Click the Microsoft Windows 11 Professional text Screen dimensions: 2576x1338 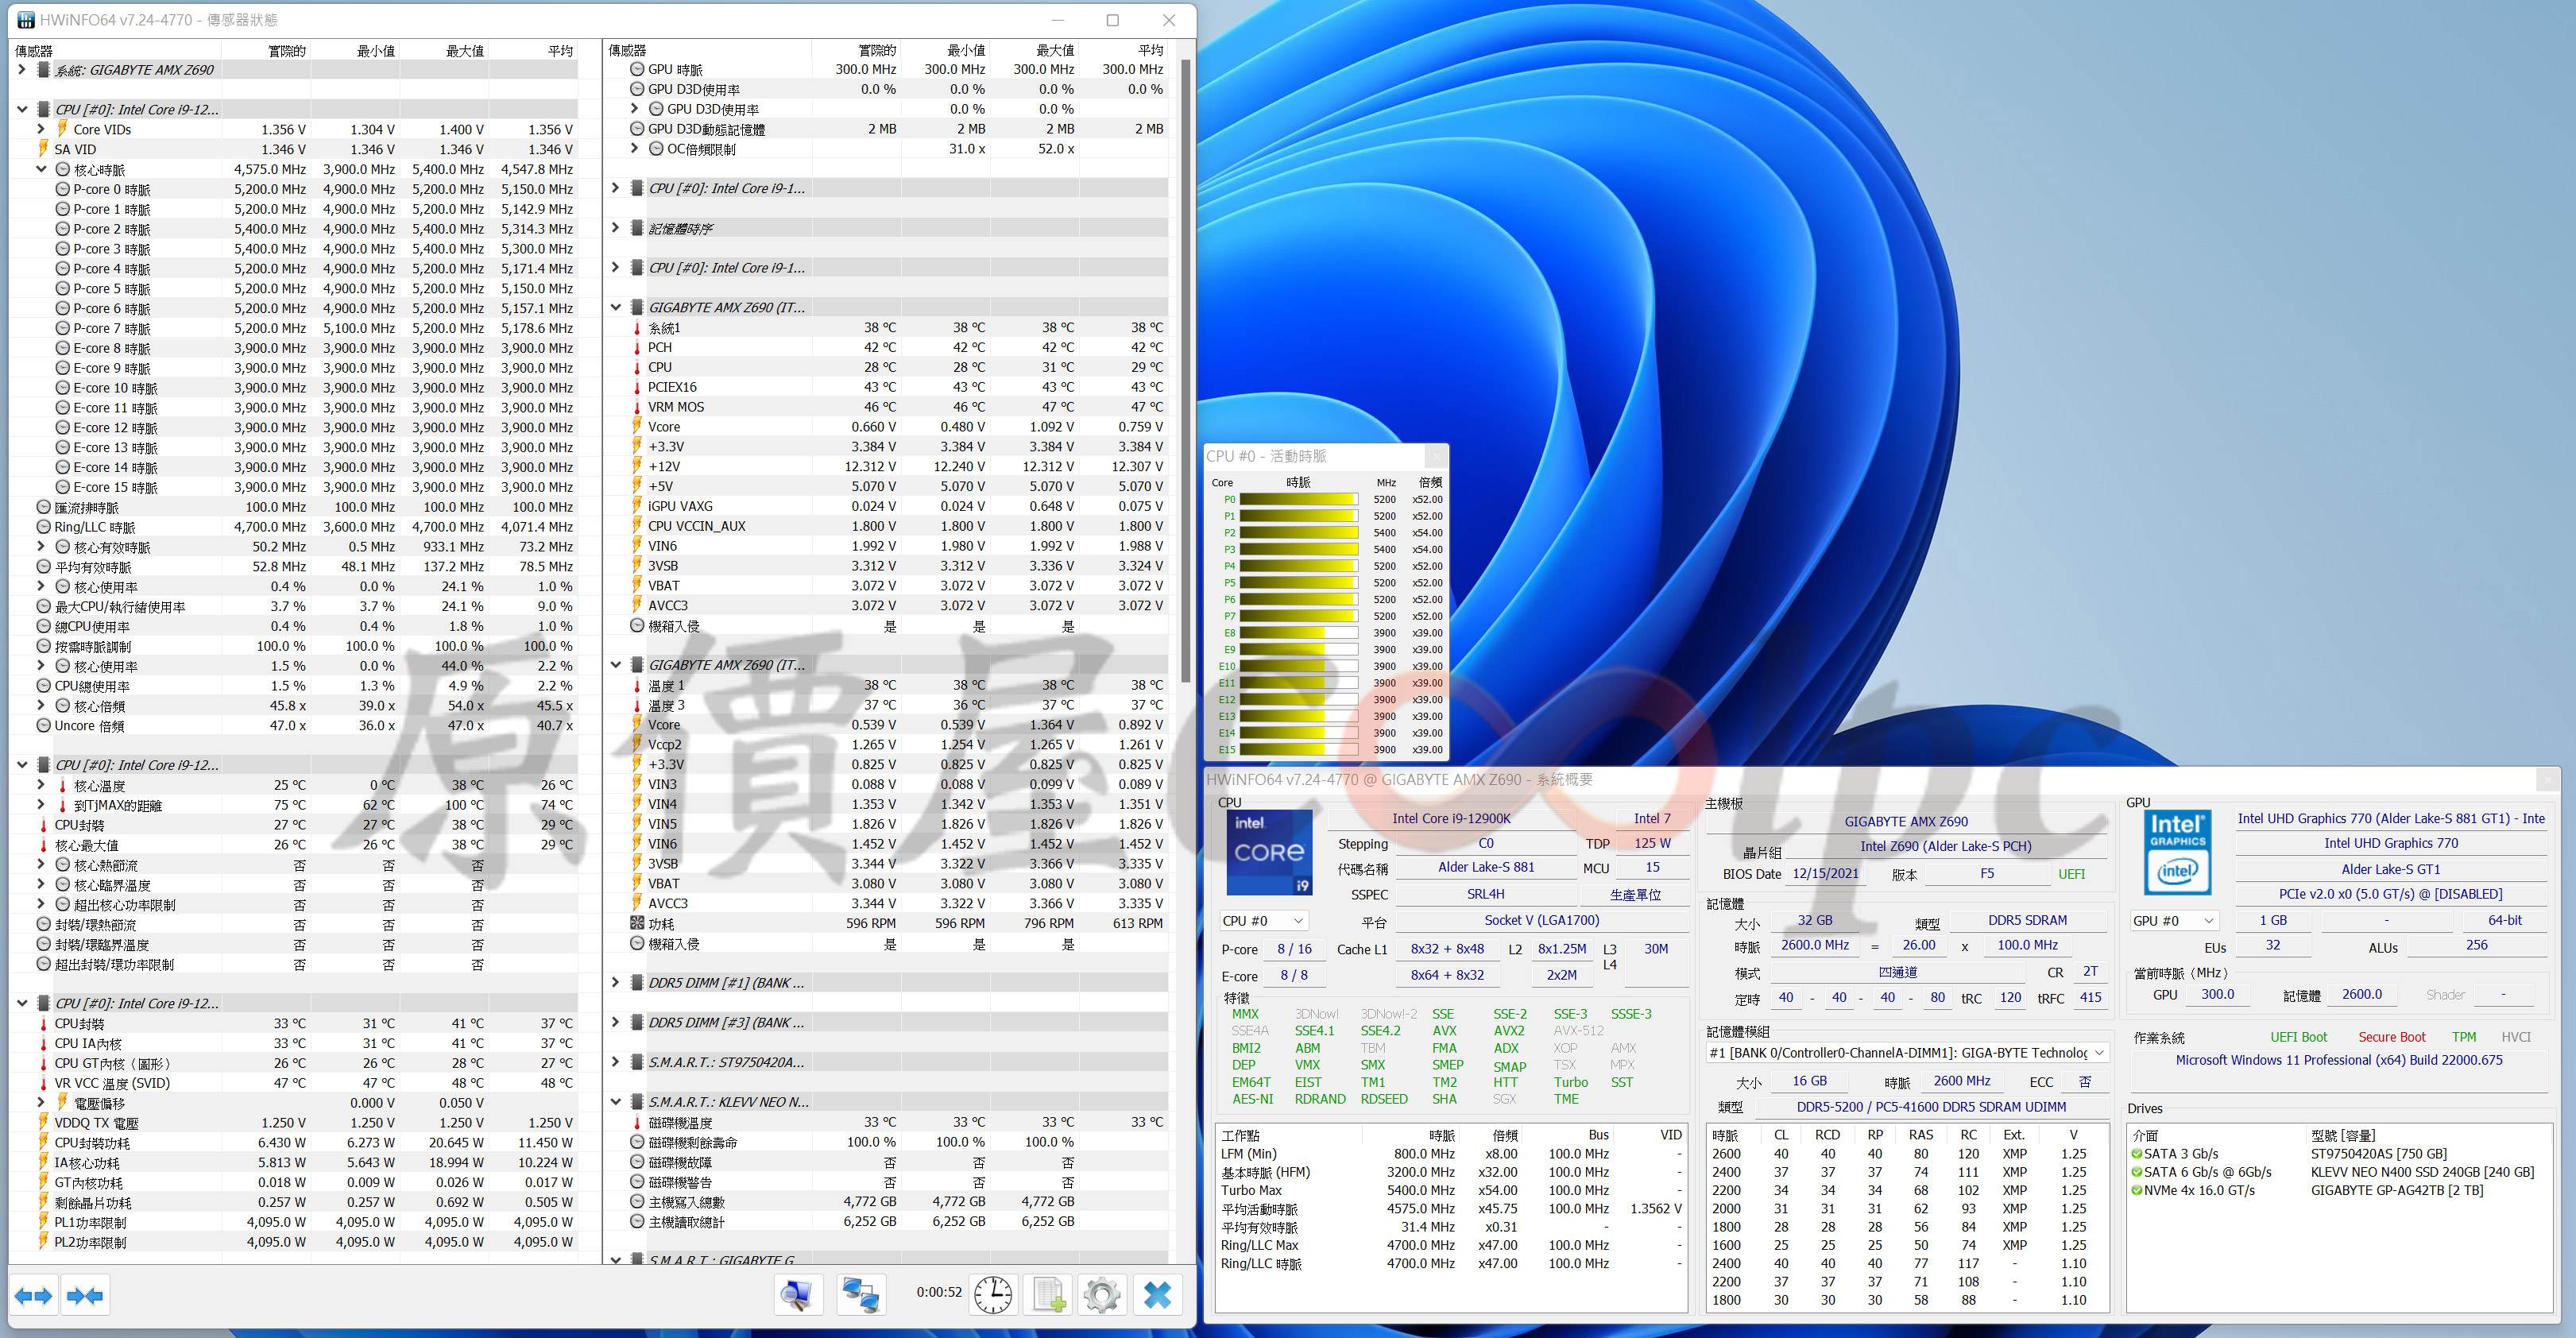(2339, 1060)
